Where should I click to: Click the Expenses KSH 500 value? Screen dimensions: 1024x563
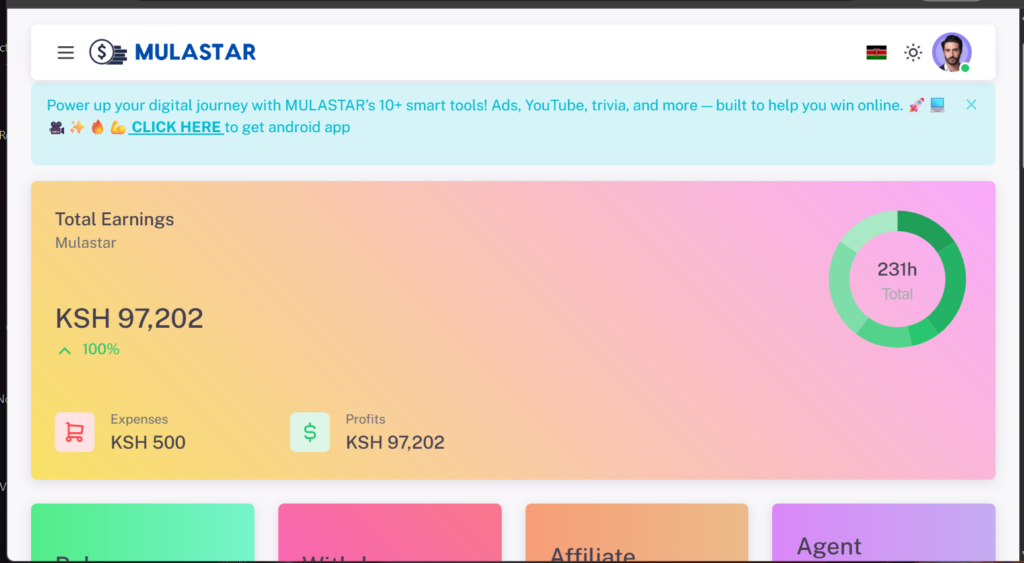pyautogui.click(x=148, y=442)
